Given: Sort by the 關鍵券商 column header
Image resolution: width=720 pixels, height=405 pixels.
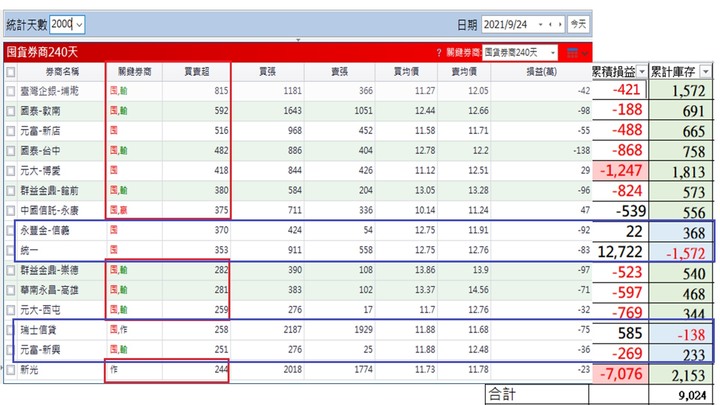Looking at the screenshot, I should 135,72.
